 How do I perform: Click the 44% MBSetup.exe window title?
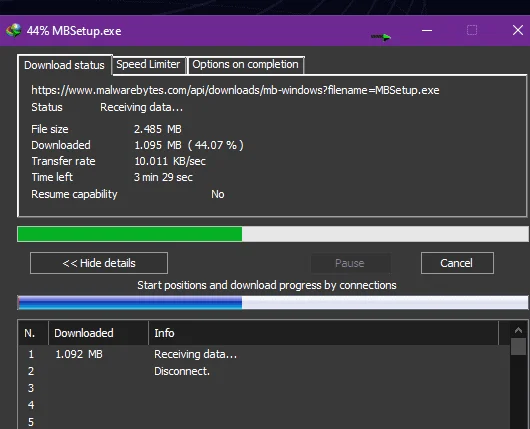coord(74,31)
